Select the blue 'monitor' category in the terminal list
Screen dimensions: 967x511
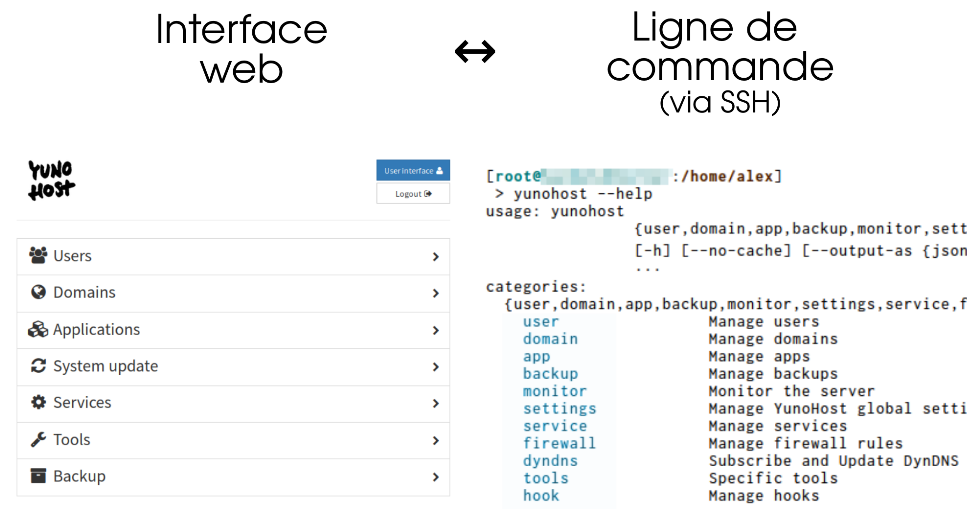[555, 391]
